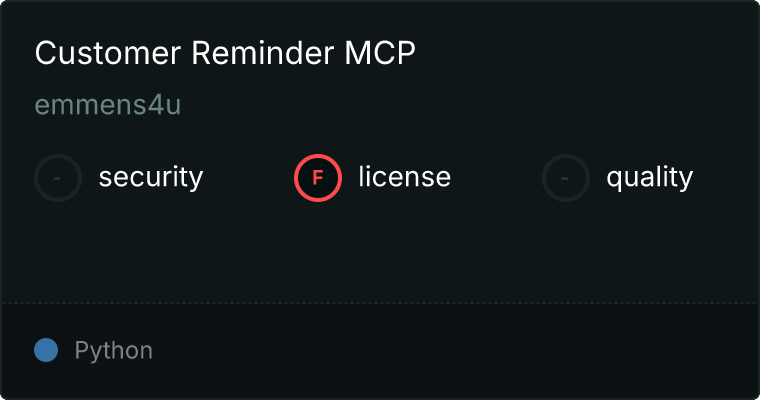Select the security label text

pos(151,178)
